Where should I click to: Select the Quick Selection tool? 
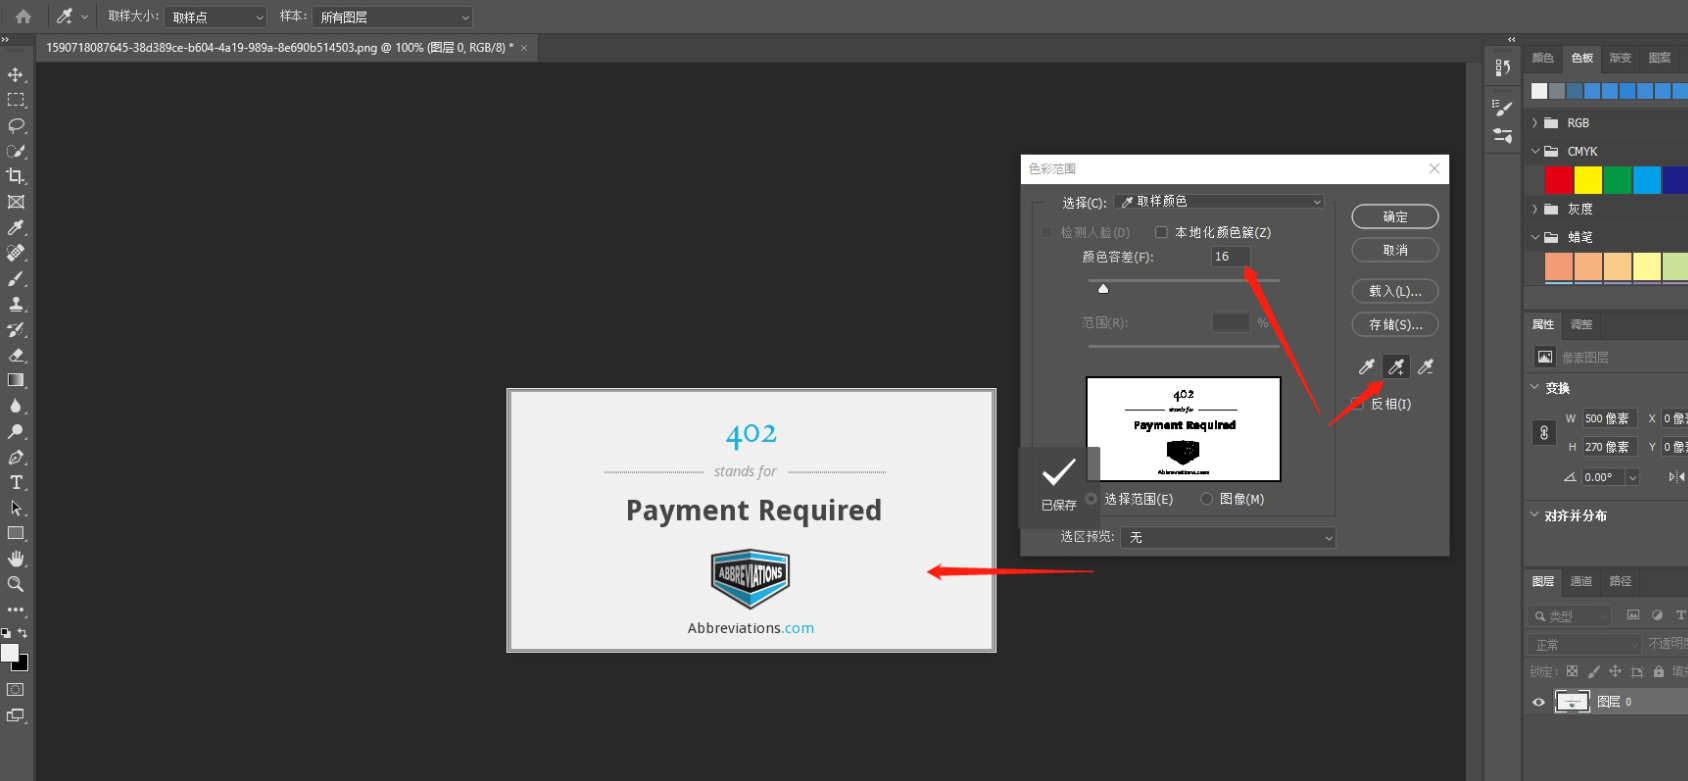16,151
